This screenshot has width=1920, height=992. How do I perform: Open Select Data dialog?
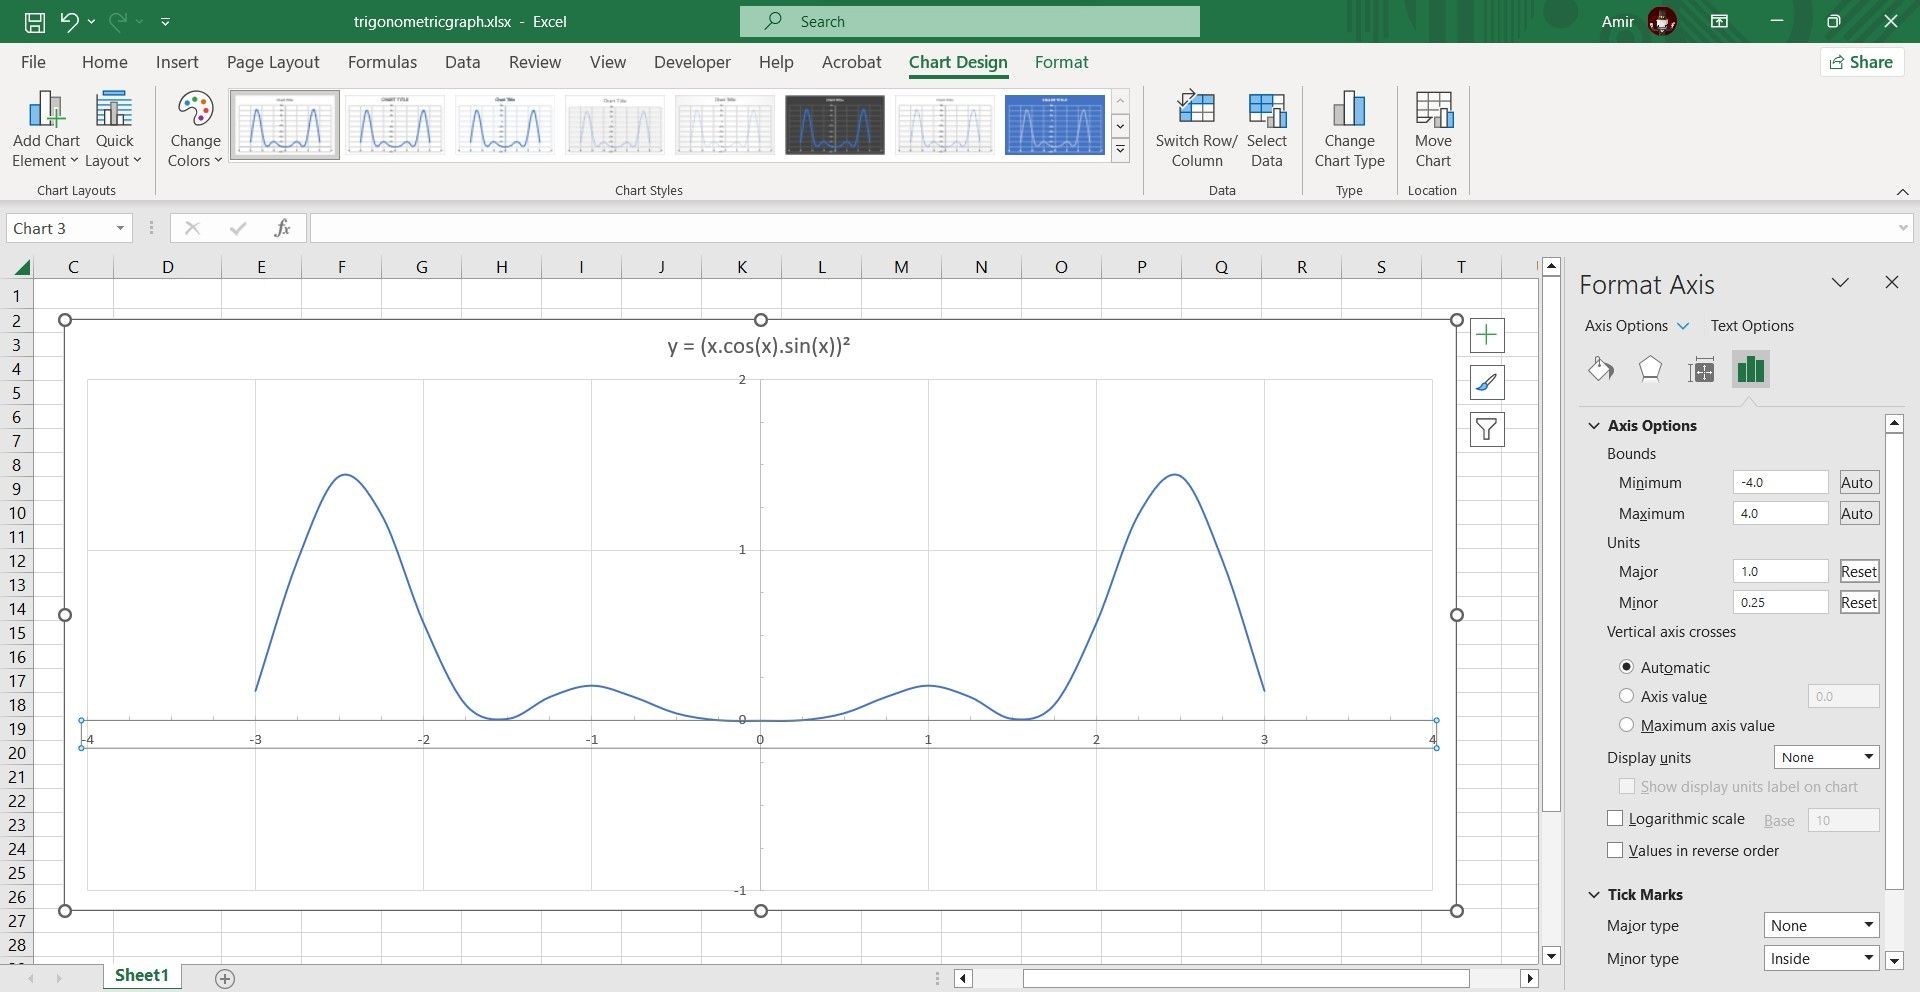coord(1266,130)
